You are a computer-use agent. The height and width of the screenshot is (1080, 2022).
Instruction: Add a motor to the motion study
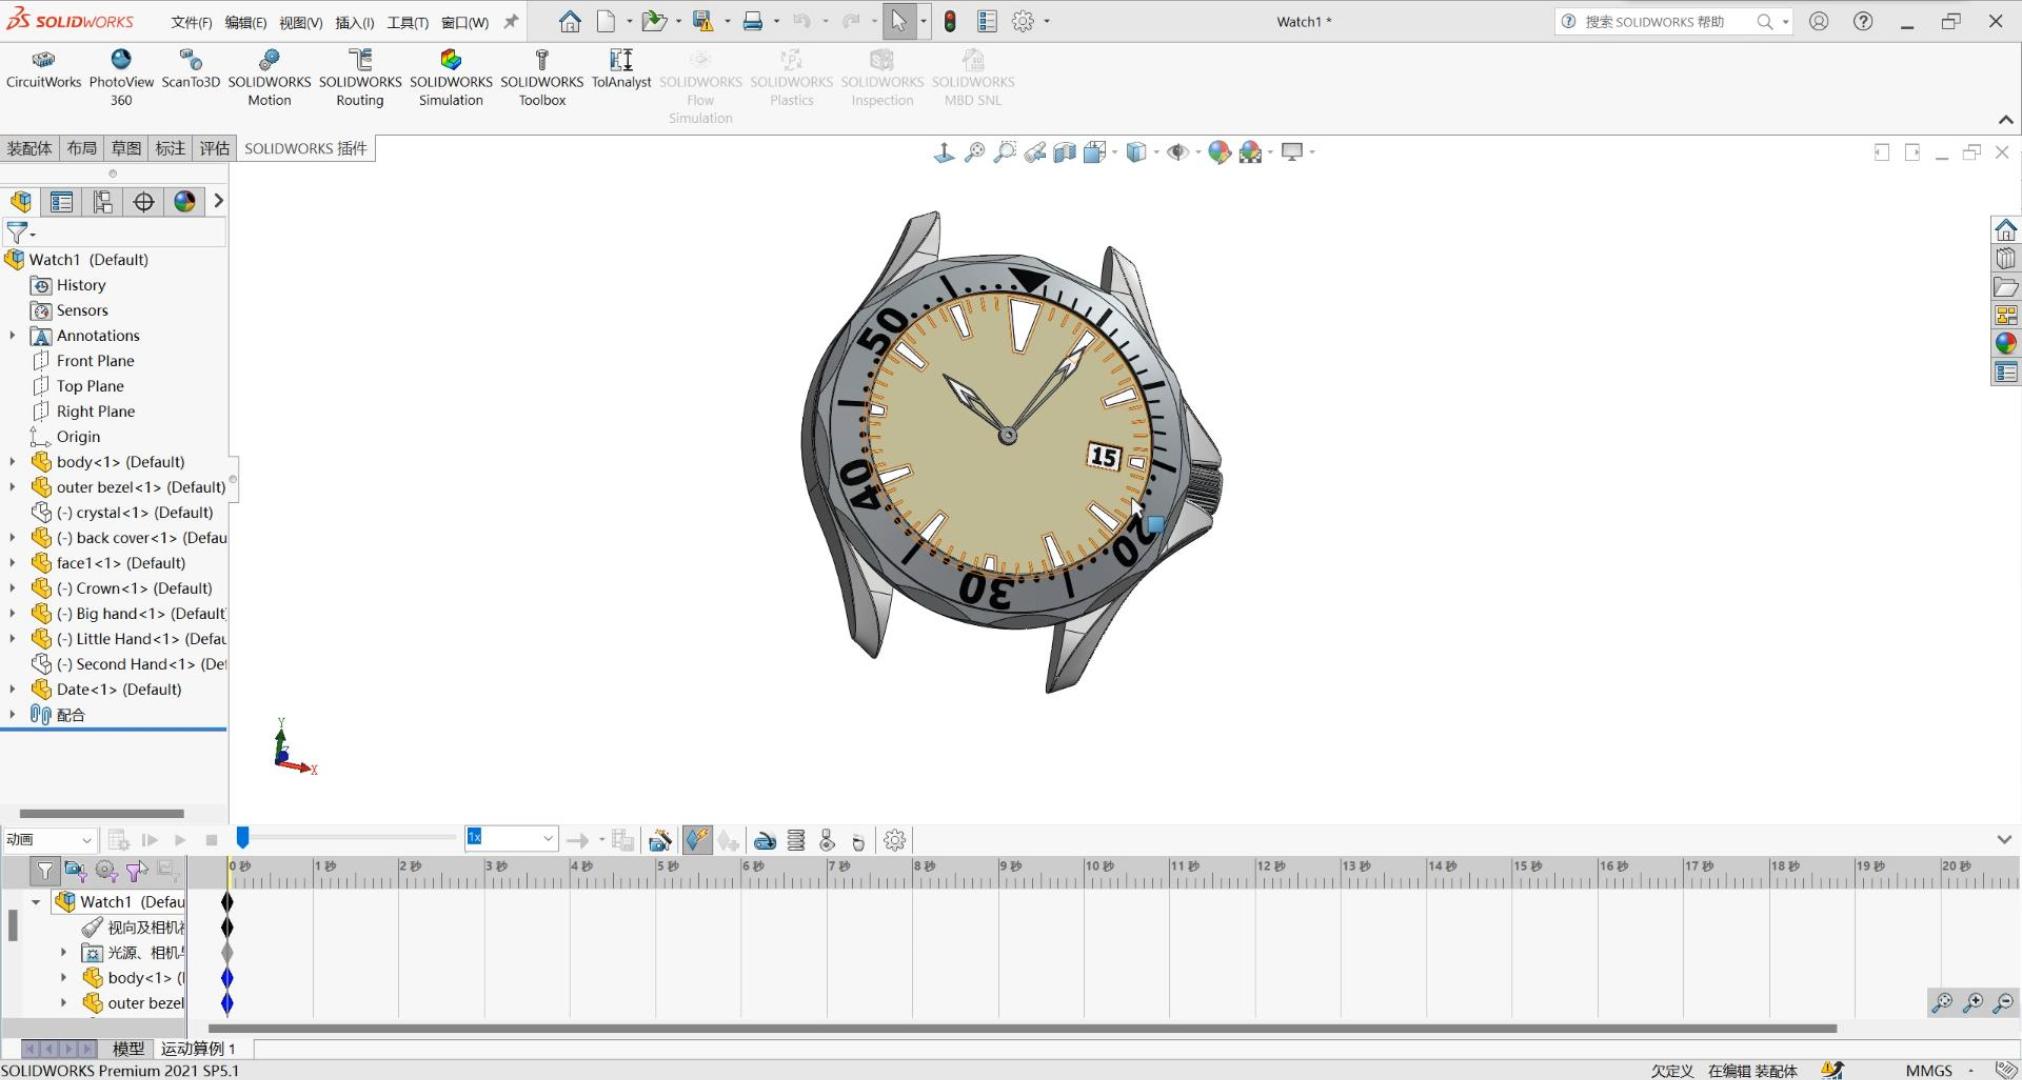[765, 841]
